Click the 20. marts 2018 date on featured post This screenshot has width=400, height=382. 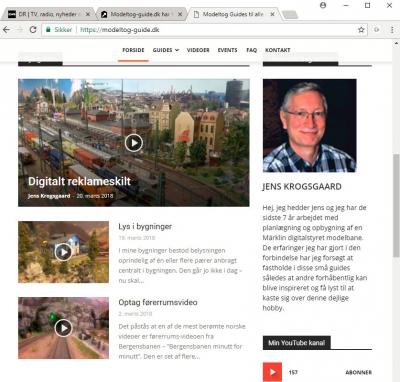click(x=95, y=196)
